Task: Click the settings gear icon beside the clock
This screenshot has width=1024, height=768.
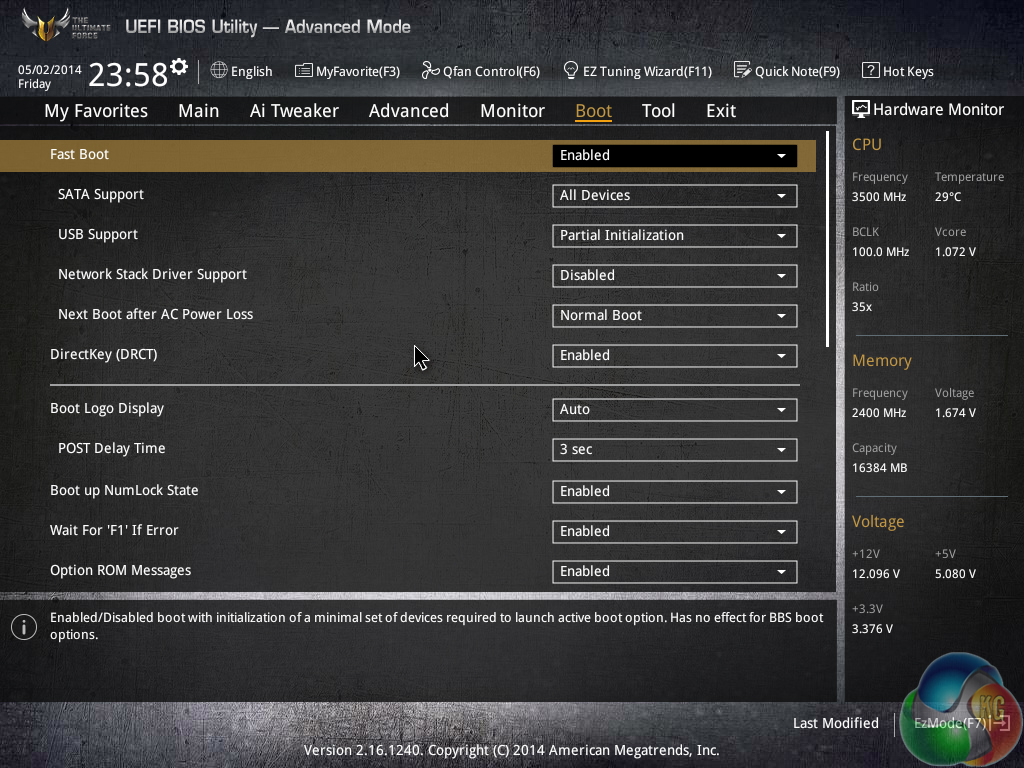Action: pyautogui.click(x=179, y=67)
